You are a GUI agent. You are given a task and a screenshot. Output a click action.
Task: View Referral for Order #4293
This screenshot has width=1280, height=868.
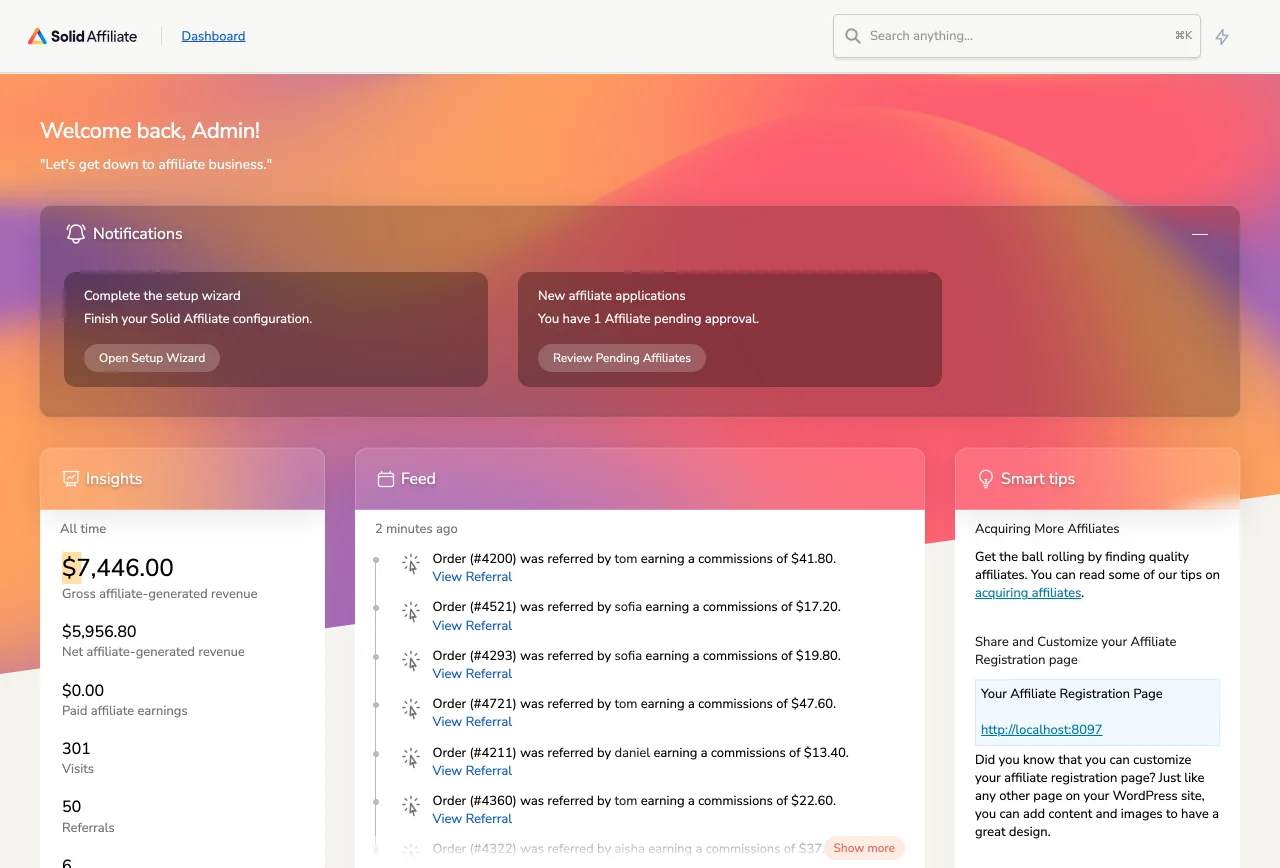[472, 674]
